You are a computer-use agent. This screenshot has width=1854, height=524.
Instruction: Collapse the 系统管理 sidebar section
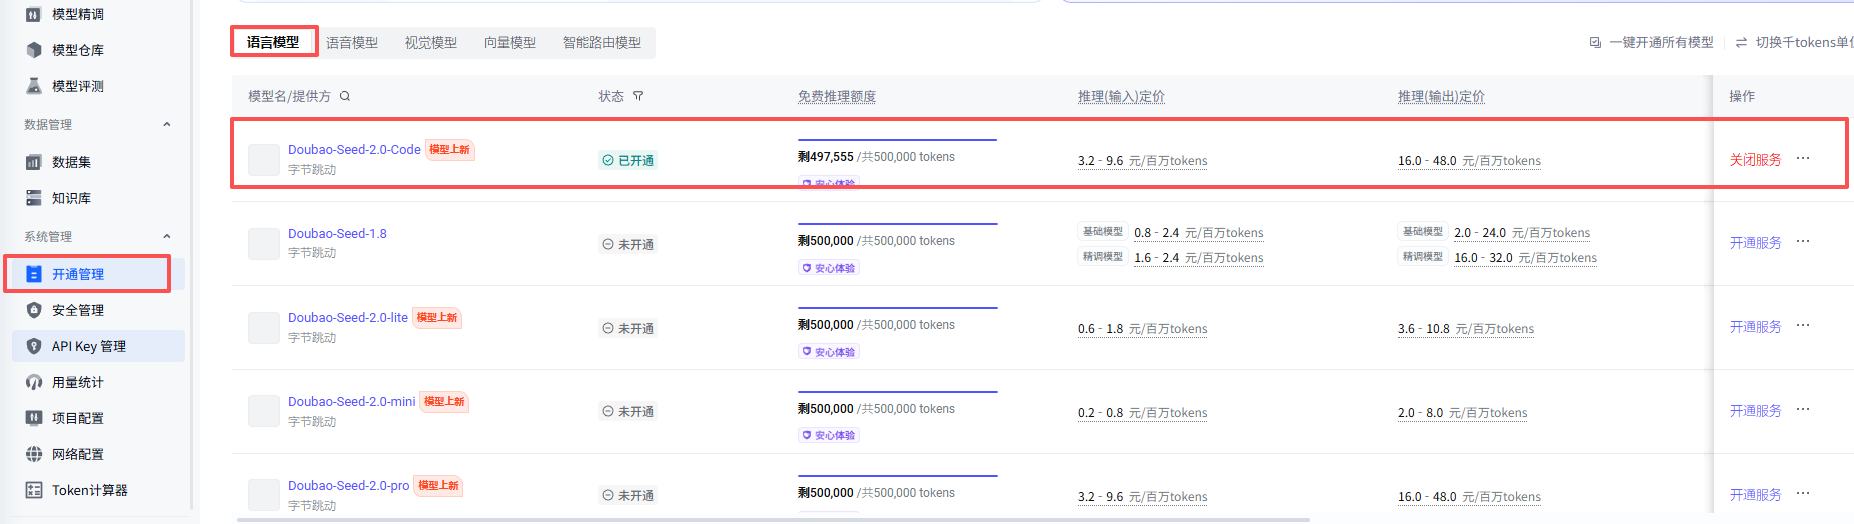(x=167, y=237)
